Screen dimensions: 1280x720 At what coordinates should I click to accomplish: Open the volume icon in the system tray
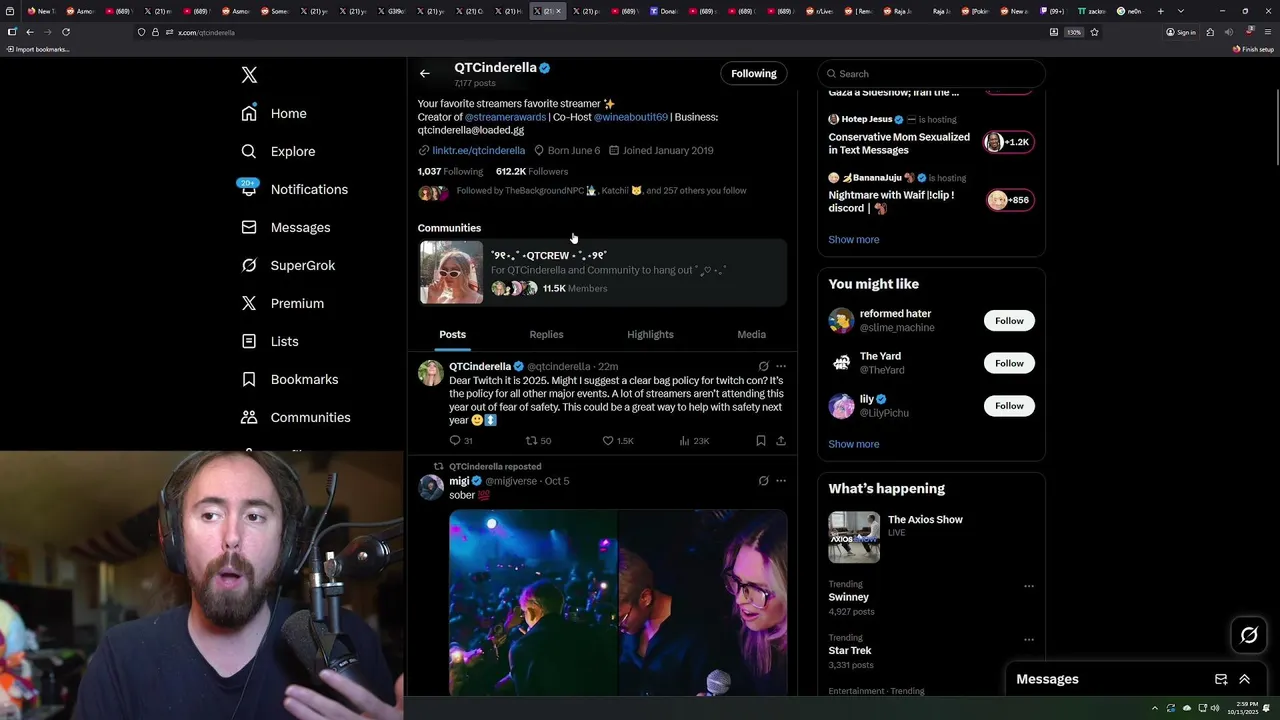(1215, 708)
